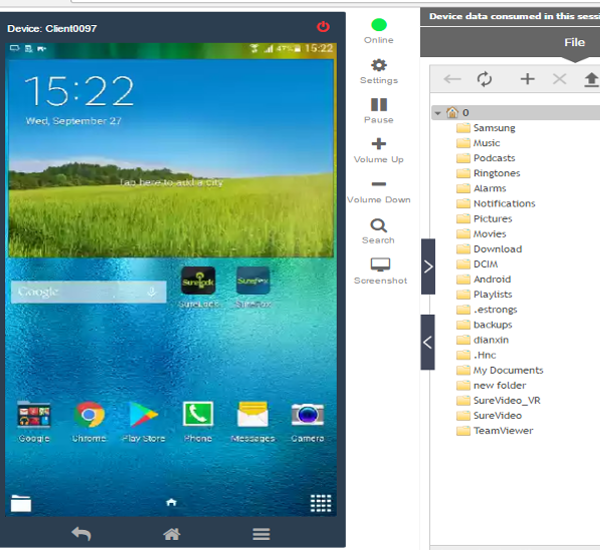Open the Podcasts folder
This screenshot has height=550, width=600.
click(x=486, y=158)
